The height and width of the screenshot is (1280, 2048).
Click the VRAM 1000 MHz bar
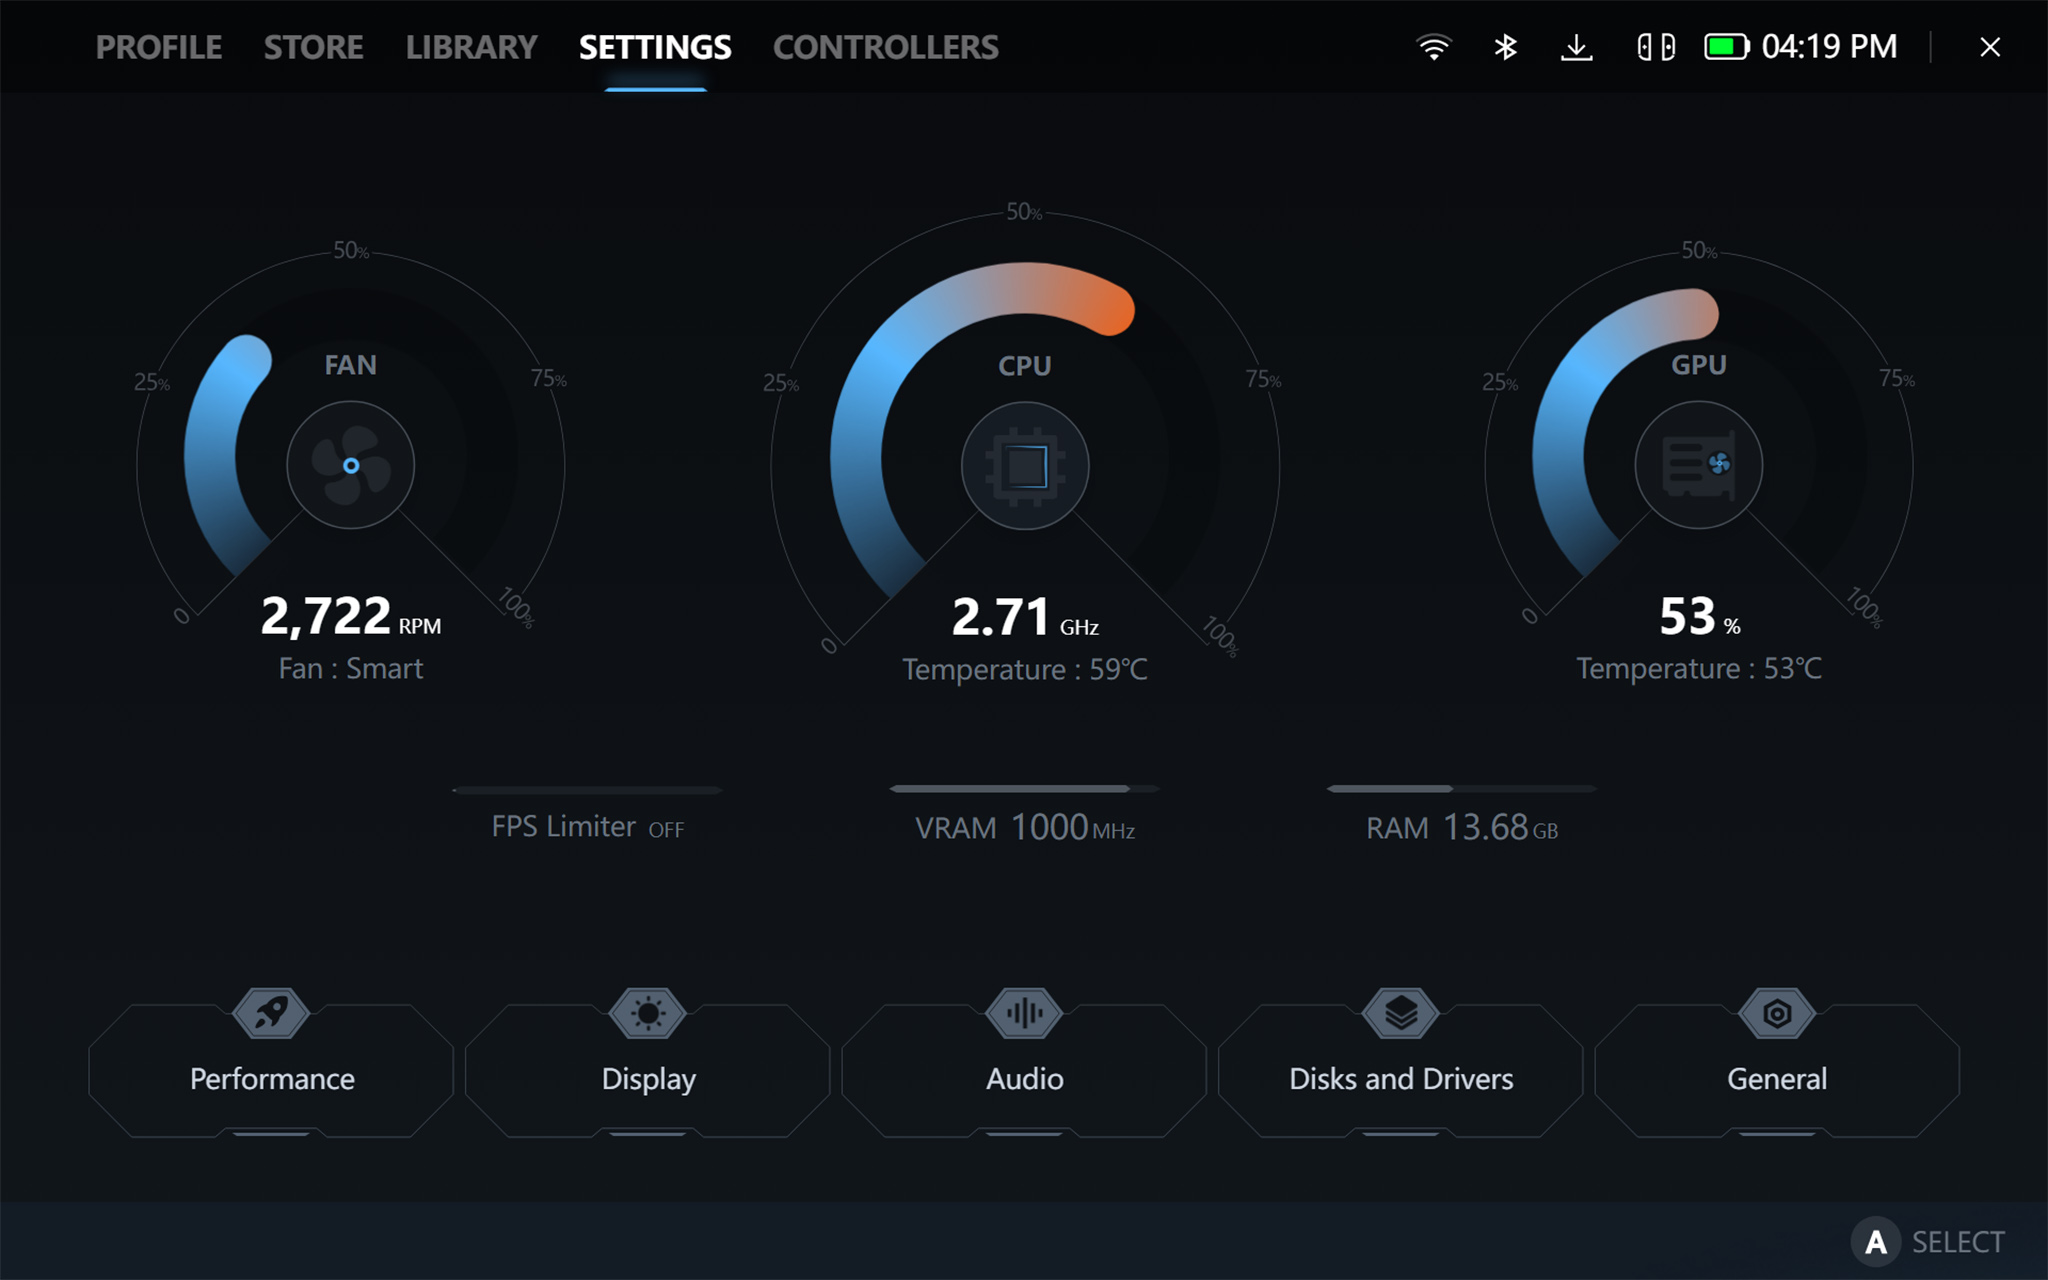click(1024, 789)
